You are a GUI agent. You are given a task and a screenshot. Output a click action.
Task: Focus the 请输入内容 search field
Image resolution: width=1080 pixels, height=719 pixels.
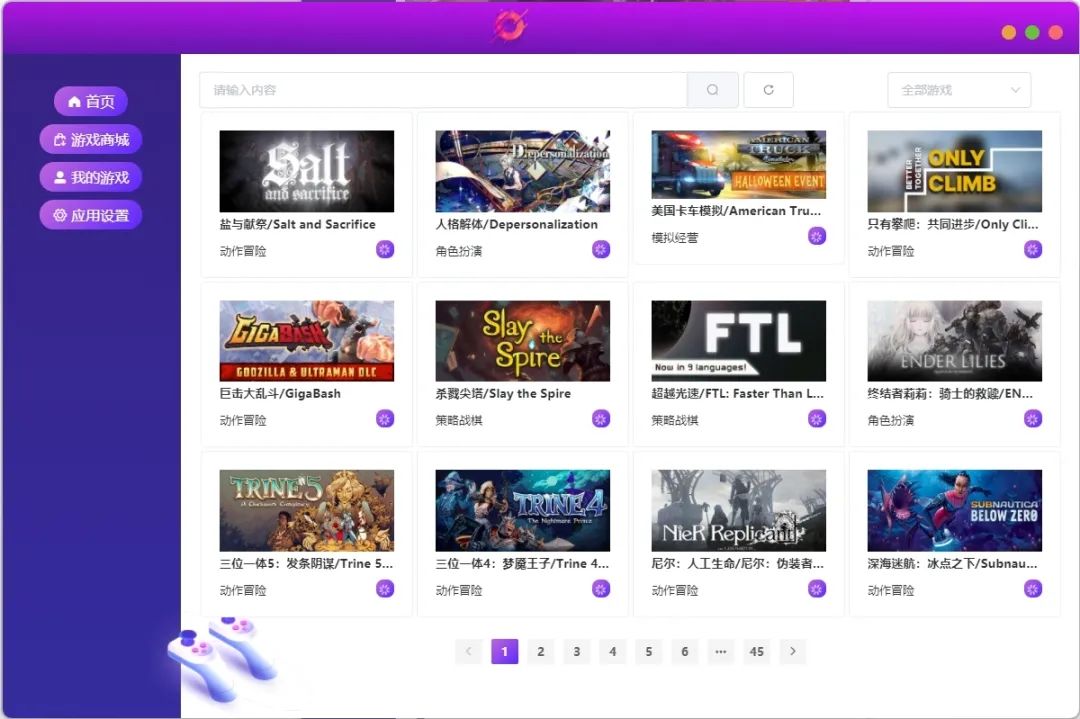444,90
